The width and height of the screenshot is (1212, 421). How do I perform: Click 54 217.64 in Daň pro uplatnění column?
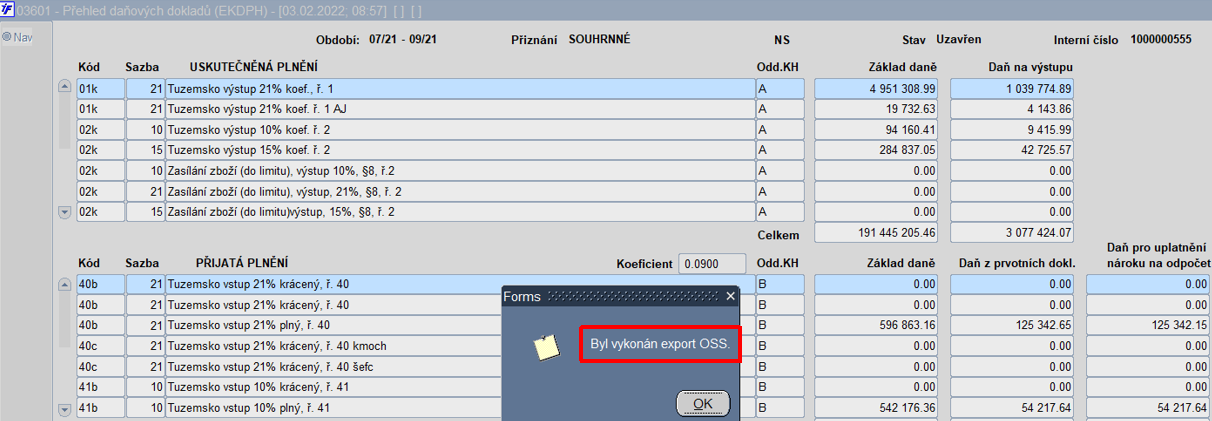[x=1149, y=408]
